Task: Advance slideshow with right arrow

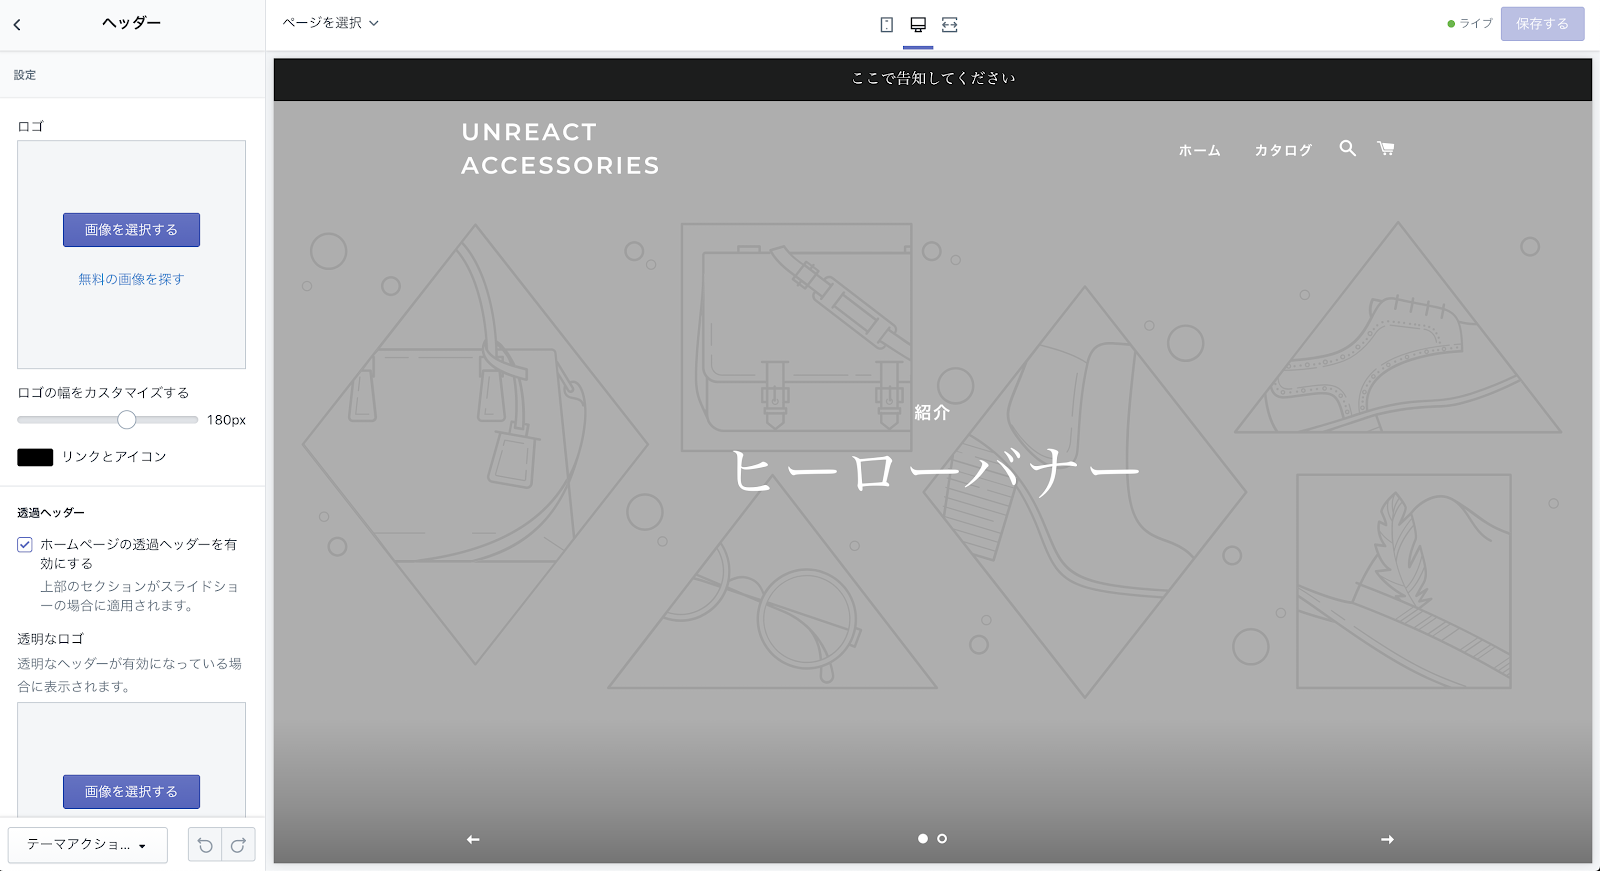Action: tap(1387, 839)
